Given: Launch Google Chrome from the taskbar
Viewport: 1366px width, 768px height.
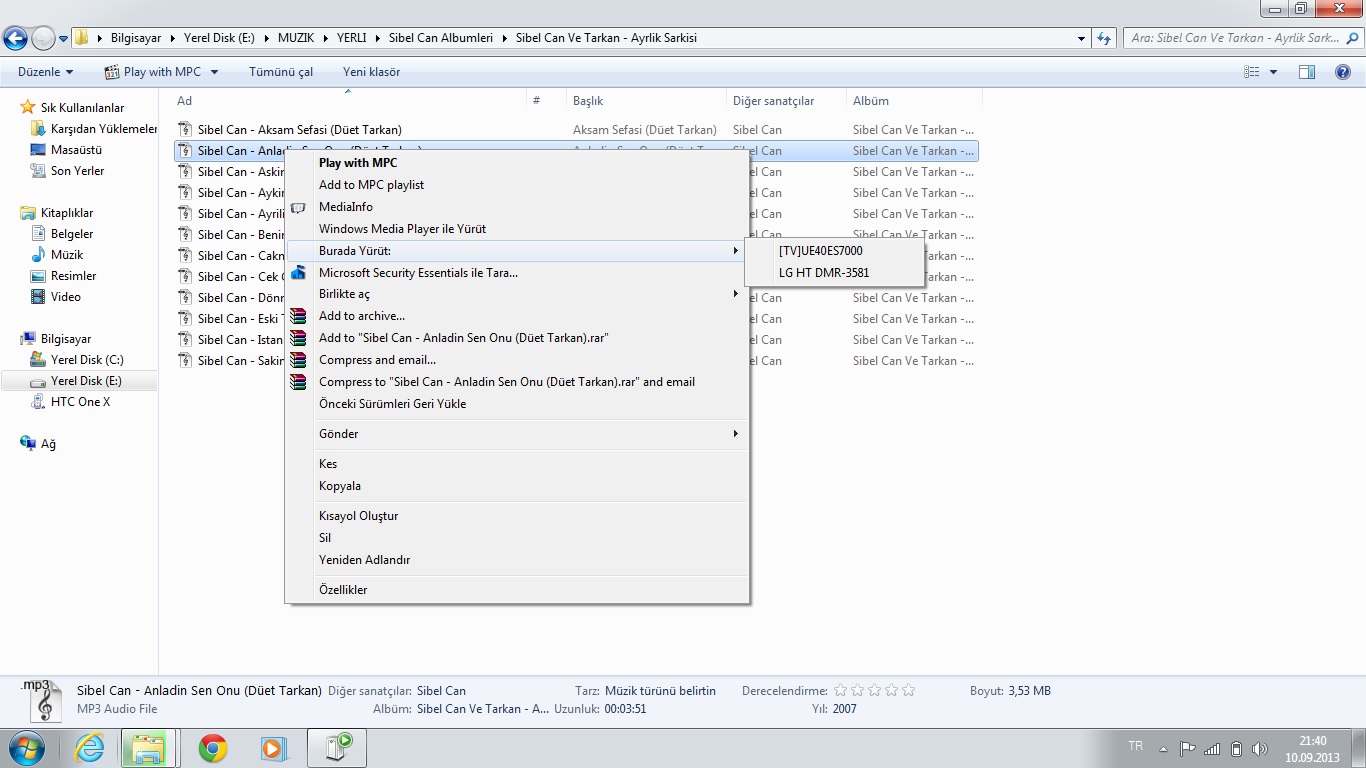Looking at the screenshot, I should [x=213, y=748].
